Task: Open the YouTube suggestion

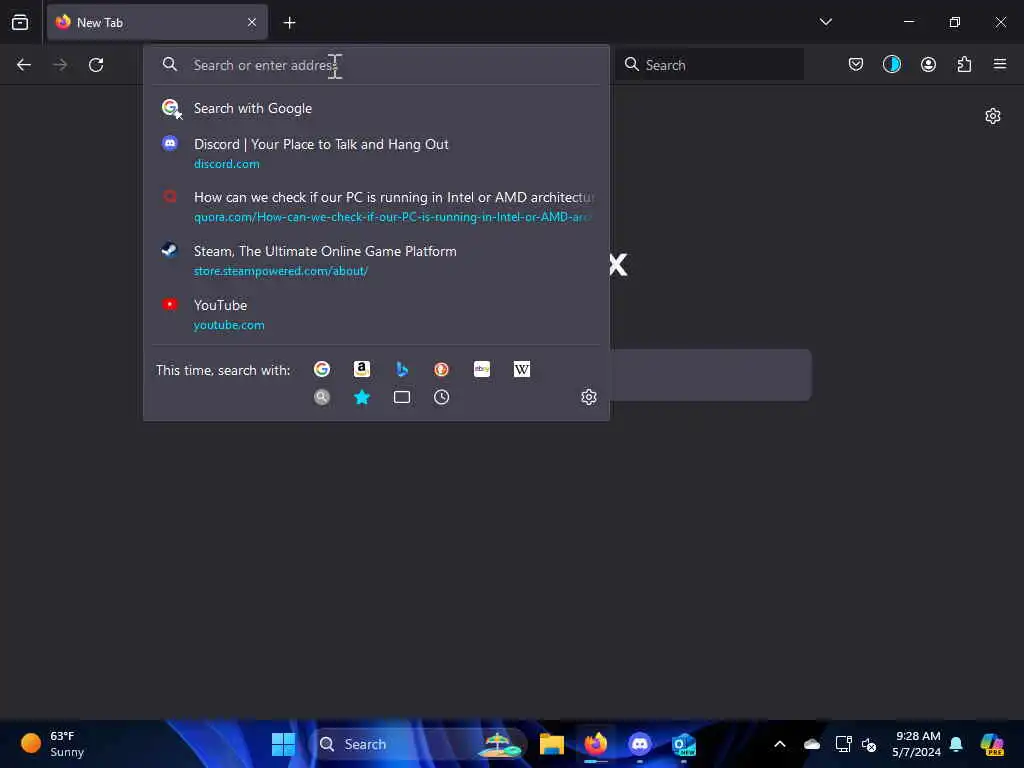Action: [376, 315]
